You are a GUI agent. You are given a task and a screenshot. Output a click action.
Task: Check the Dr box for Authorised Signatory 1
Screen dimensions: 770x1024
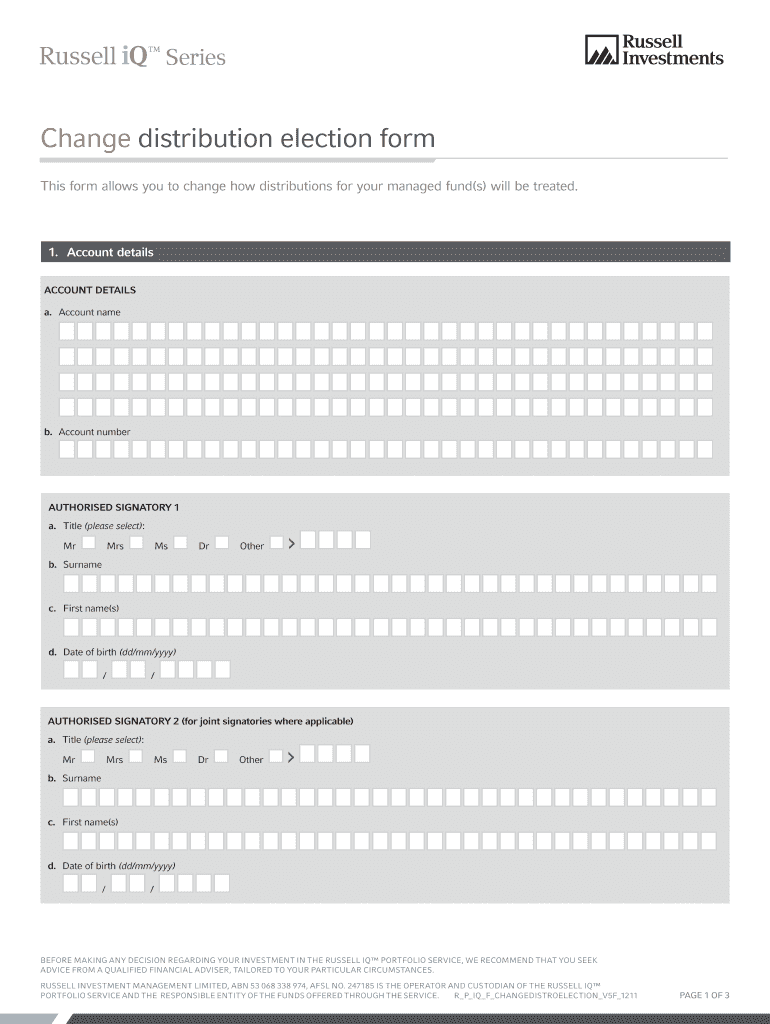pos(222,543)
